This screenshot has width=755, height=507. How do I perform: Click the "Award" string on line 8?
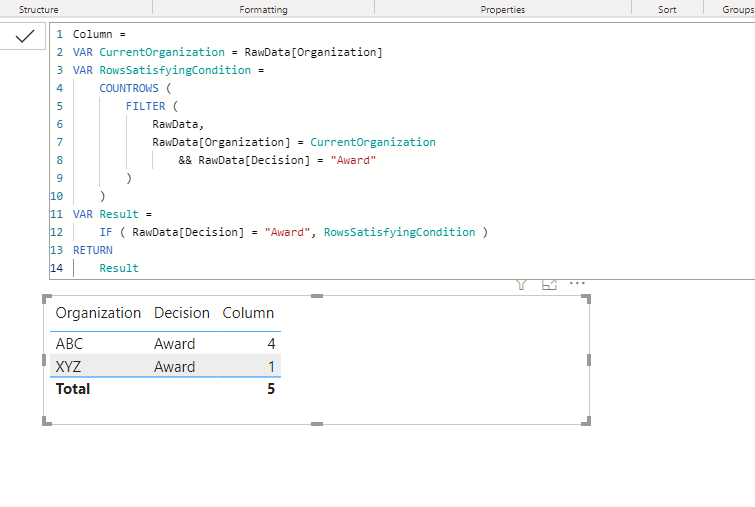pos(353,160)
